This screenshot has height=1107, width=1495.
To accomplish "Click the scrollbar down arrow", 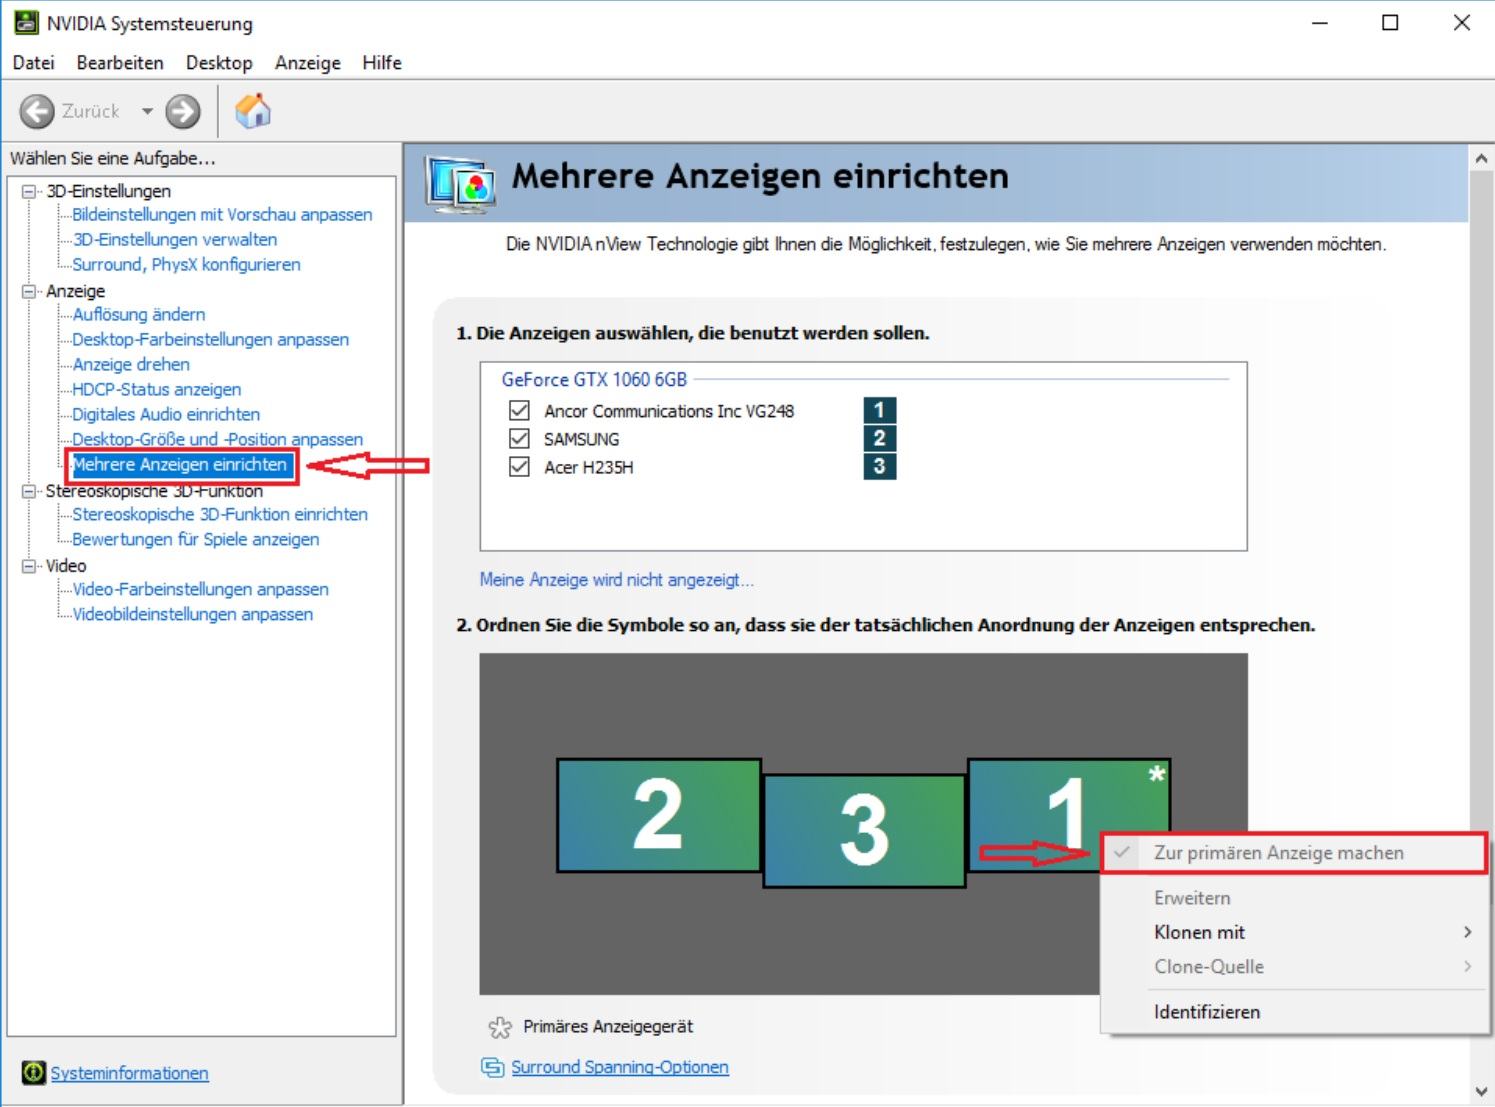I will pos(1481,1091).
